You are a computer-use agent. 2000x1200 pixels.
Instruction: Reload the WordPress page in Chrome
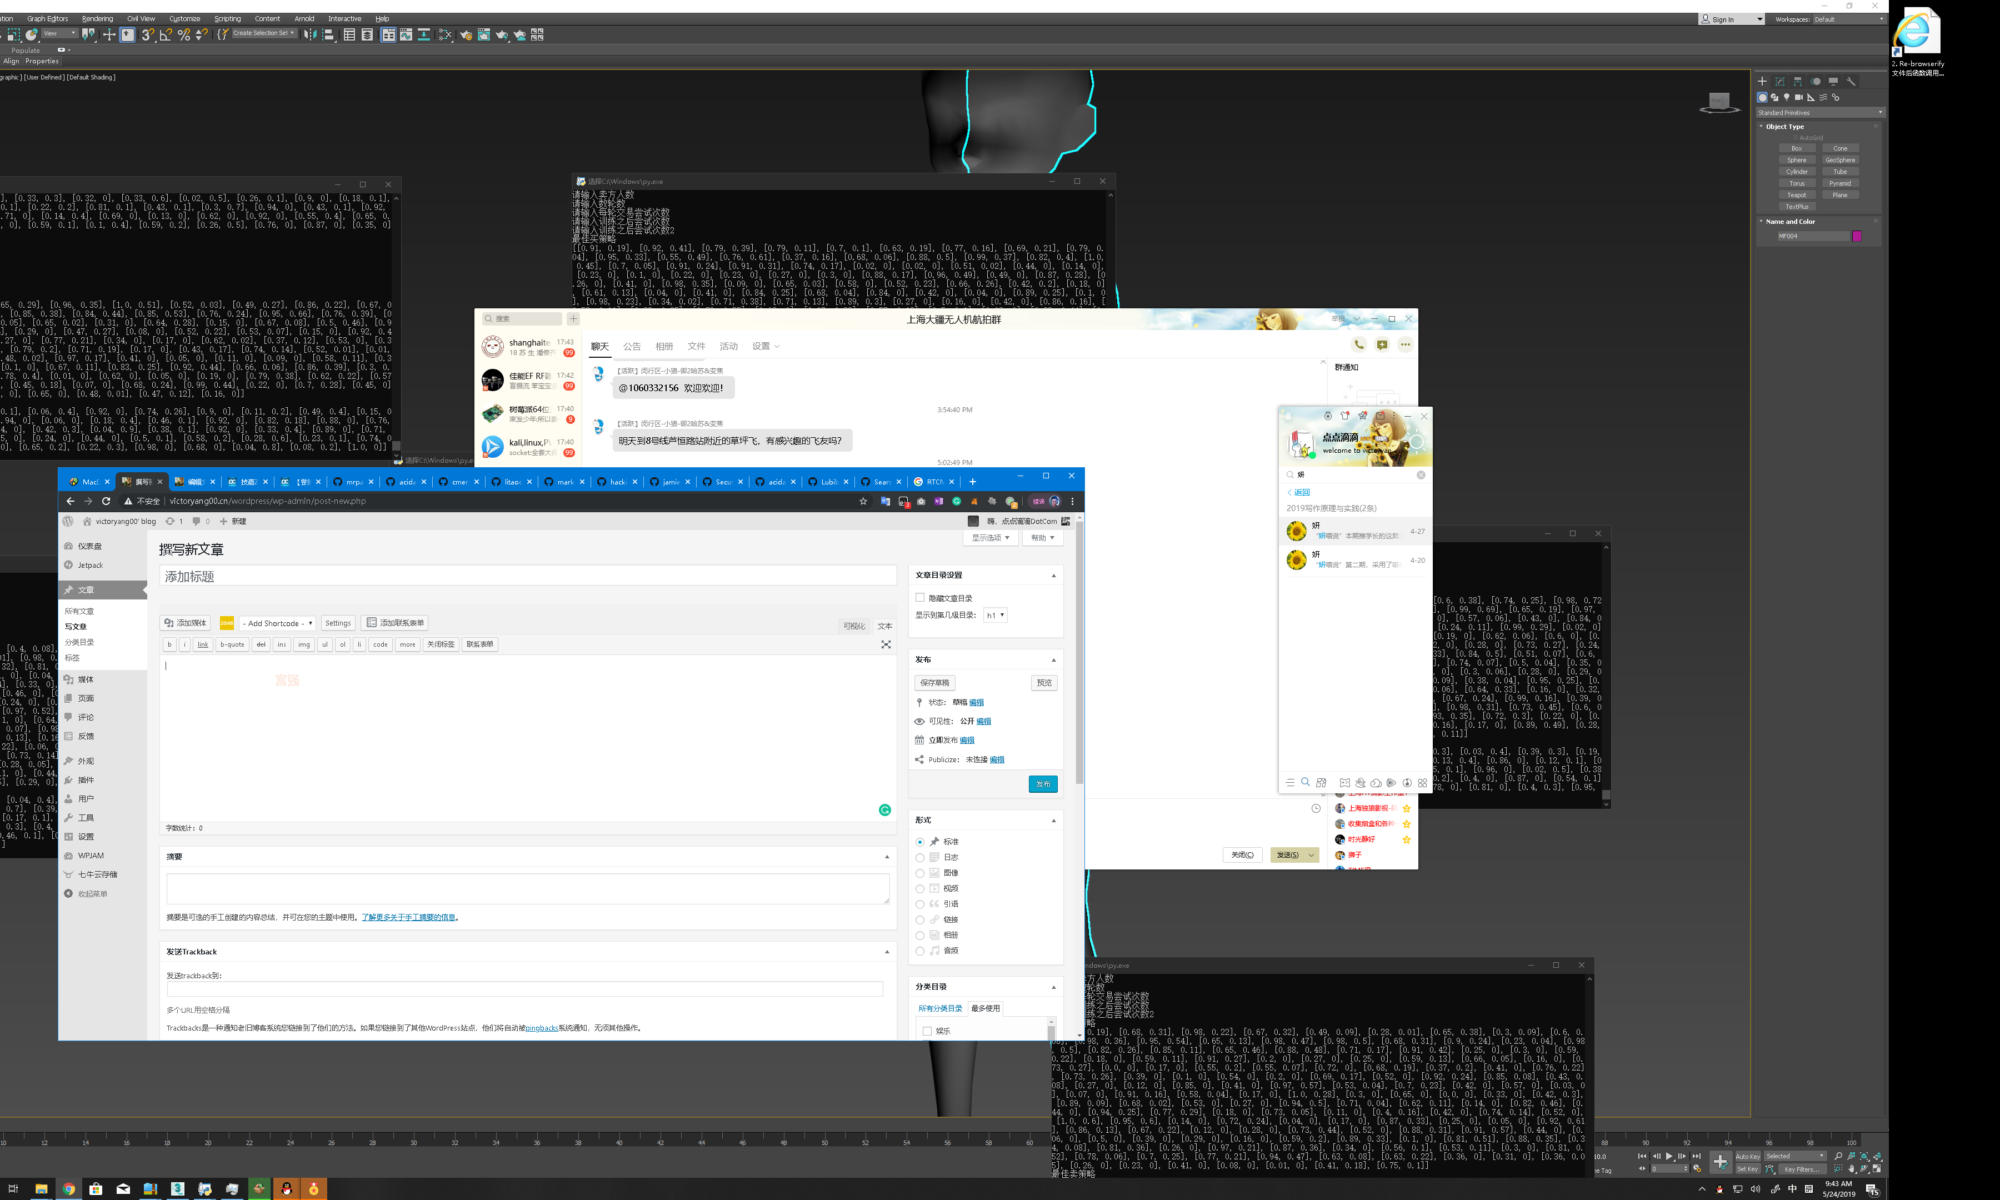point(106,501)
